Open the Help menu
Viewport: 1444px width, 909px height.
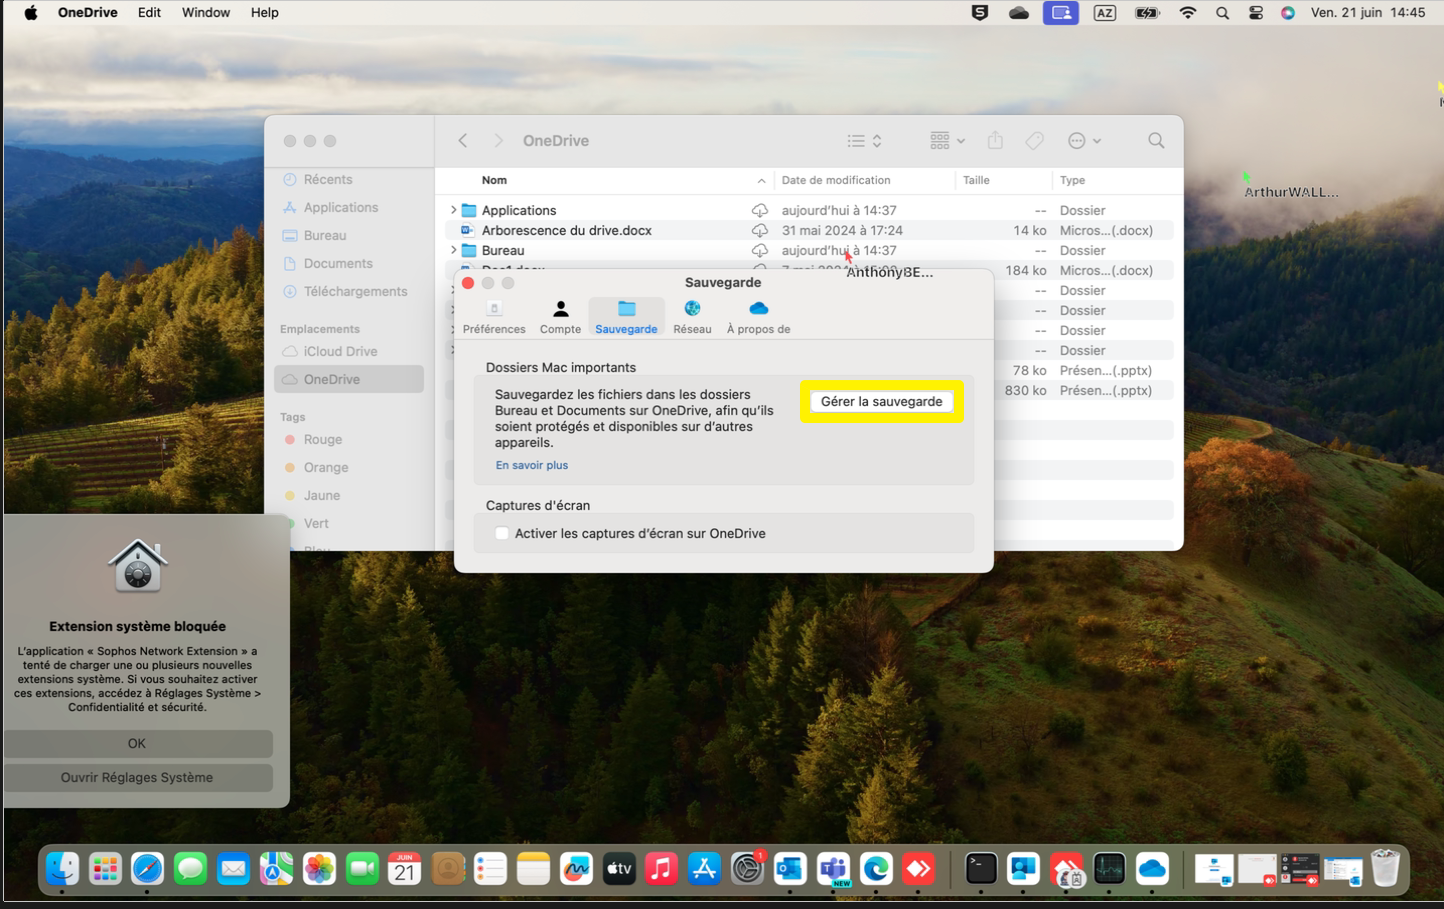click(265, 13)
